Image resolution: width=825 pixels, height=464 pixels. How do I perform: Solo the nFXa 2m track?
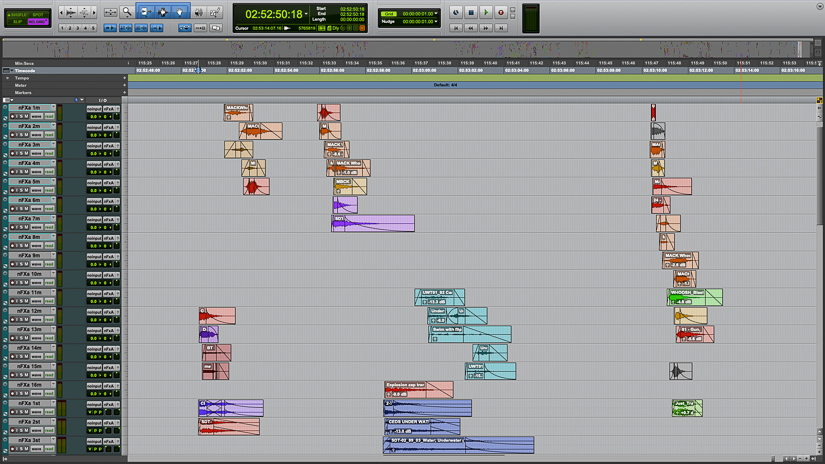[x=22, y=135]
